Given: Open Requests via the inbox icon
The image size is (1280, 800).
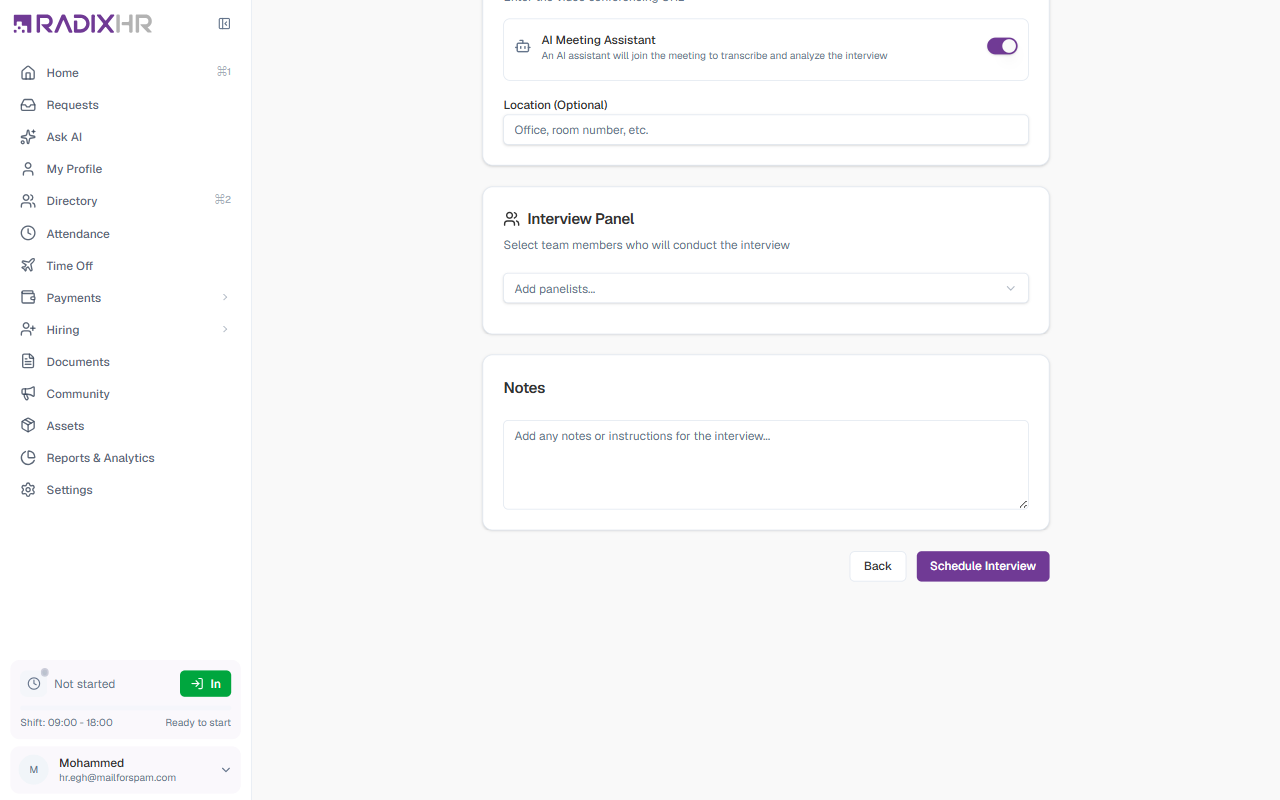Looking at the screenshot, I should pyautogui.click(x=28, y=105).
